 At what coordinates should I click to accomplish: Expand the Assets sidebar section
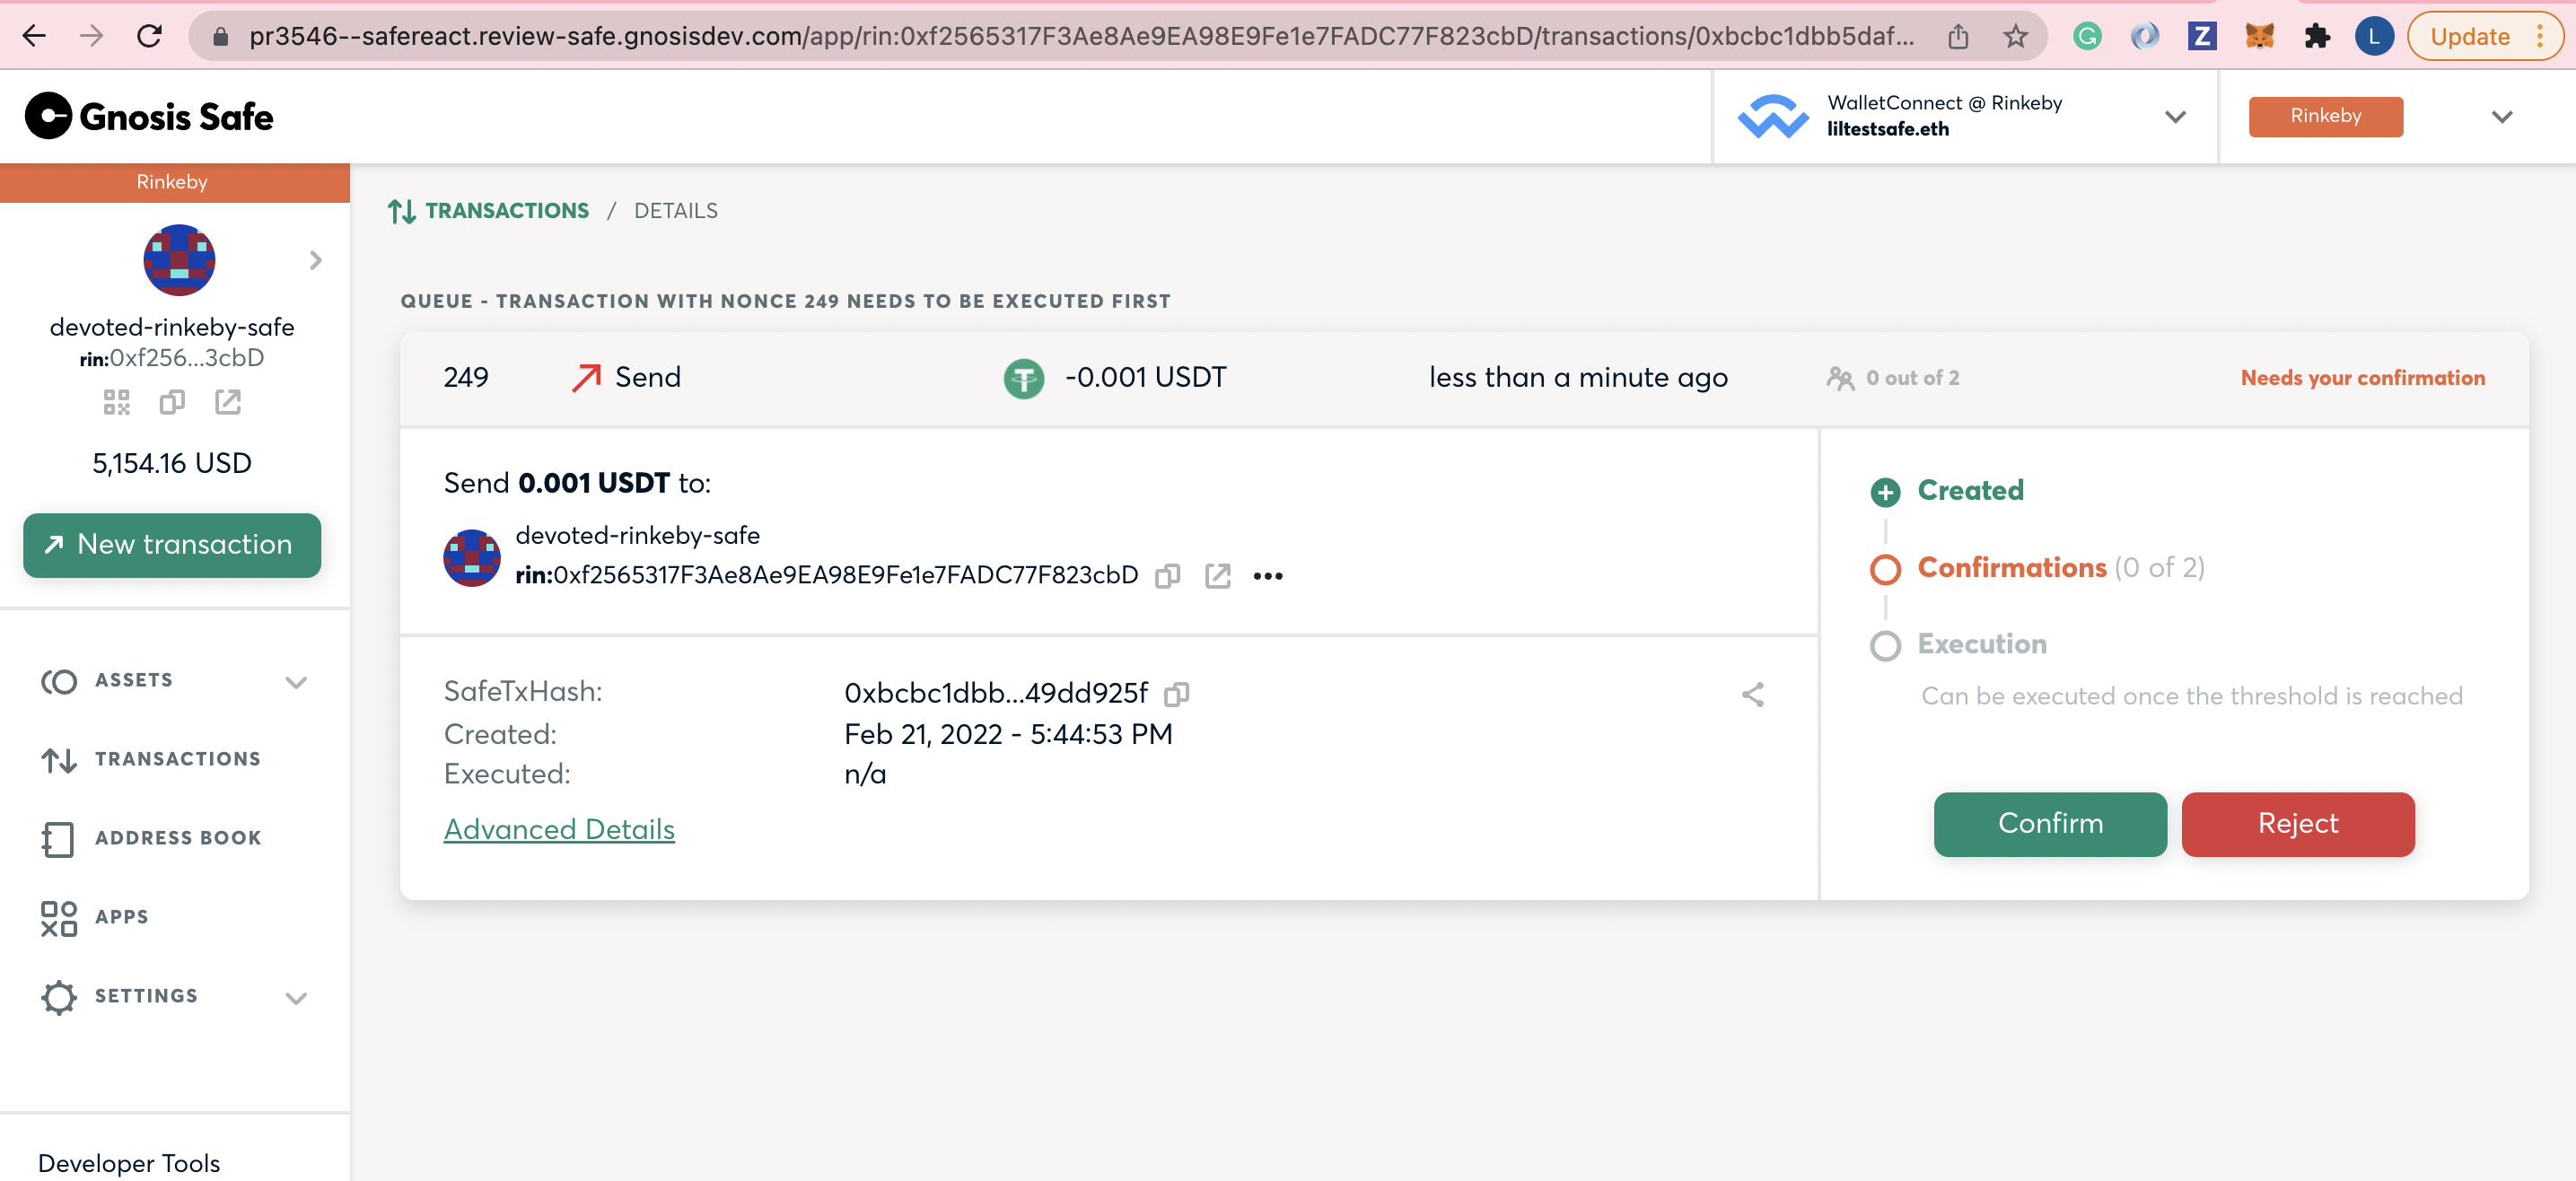(295, 681)
